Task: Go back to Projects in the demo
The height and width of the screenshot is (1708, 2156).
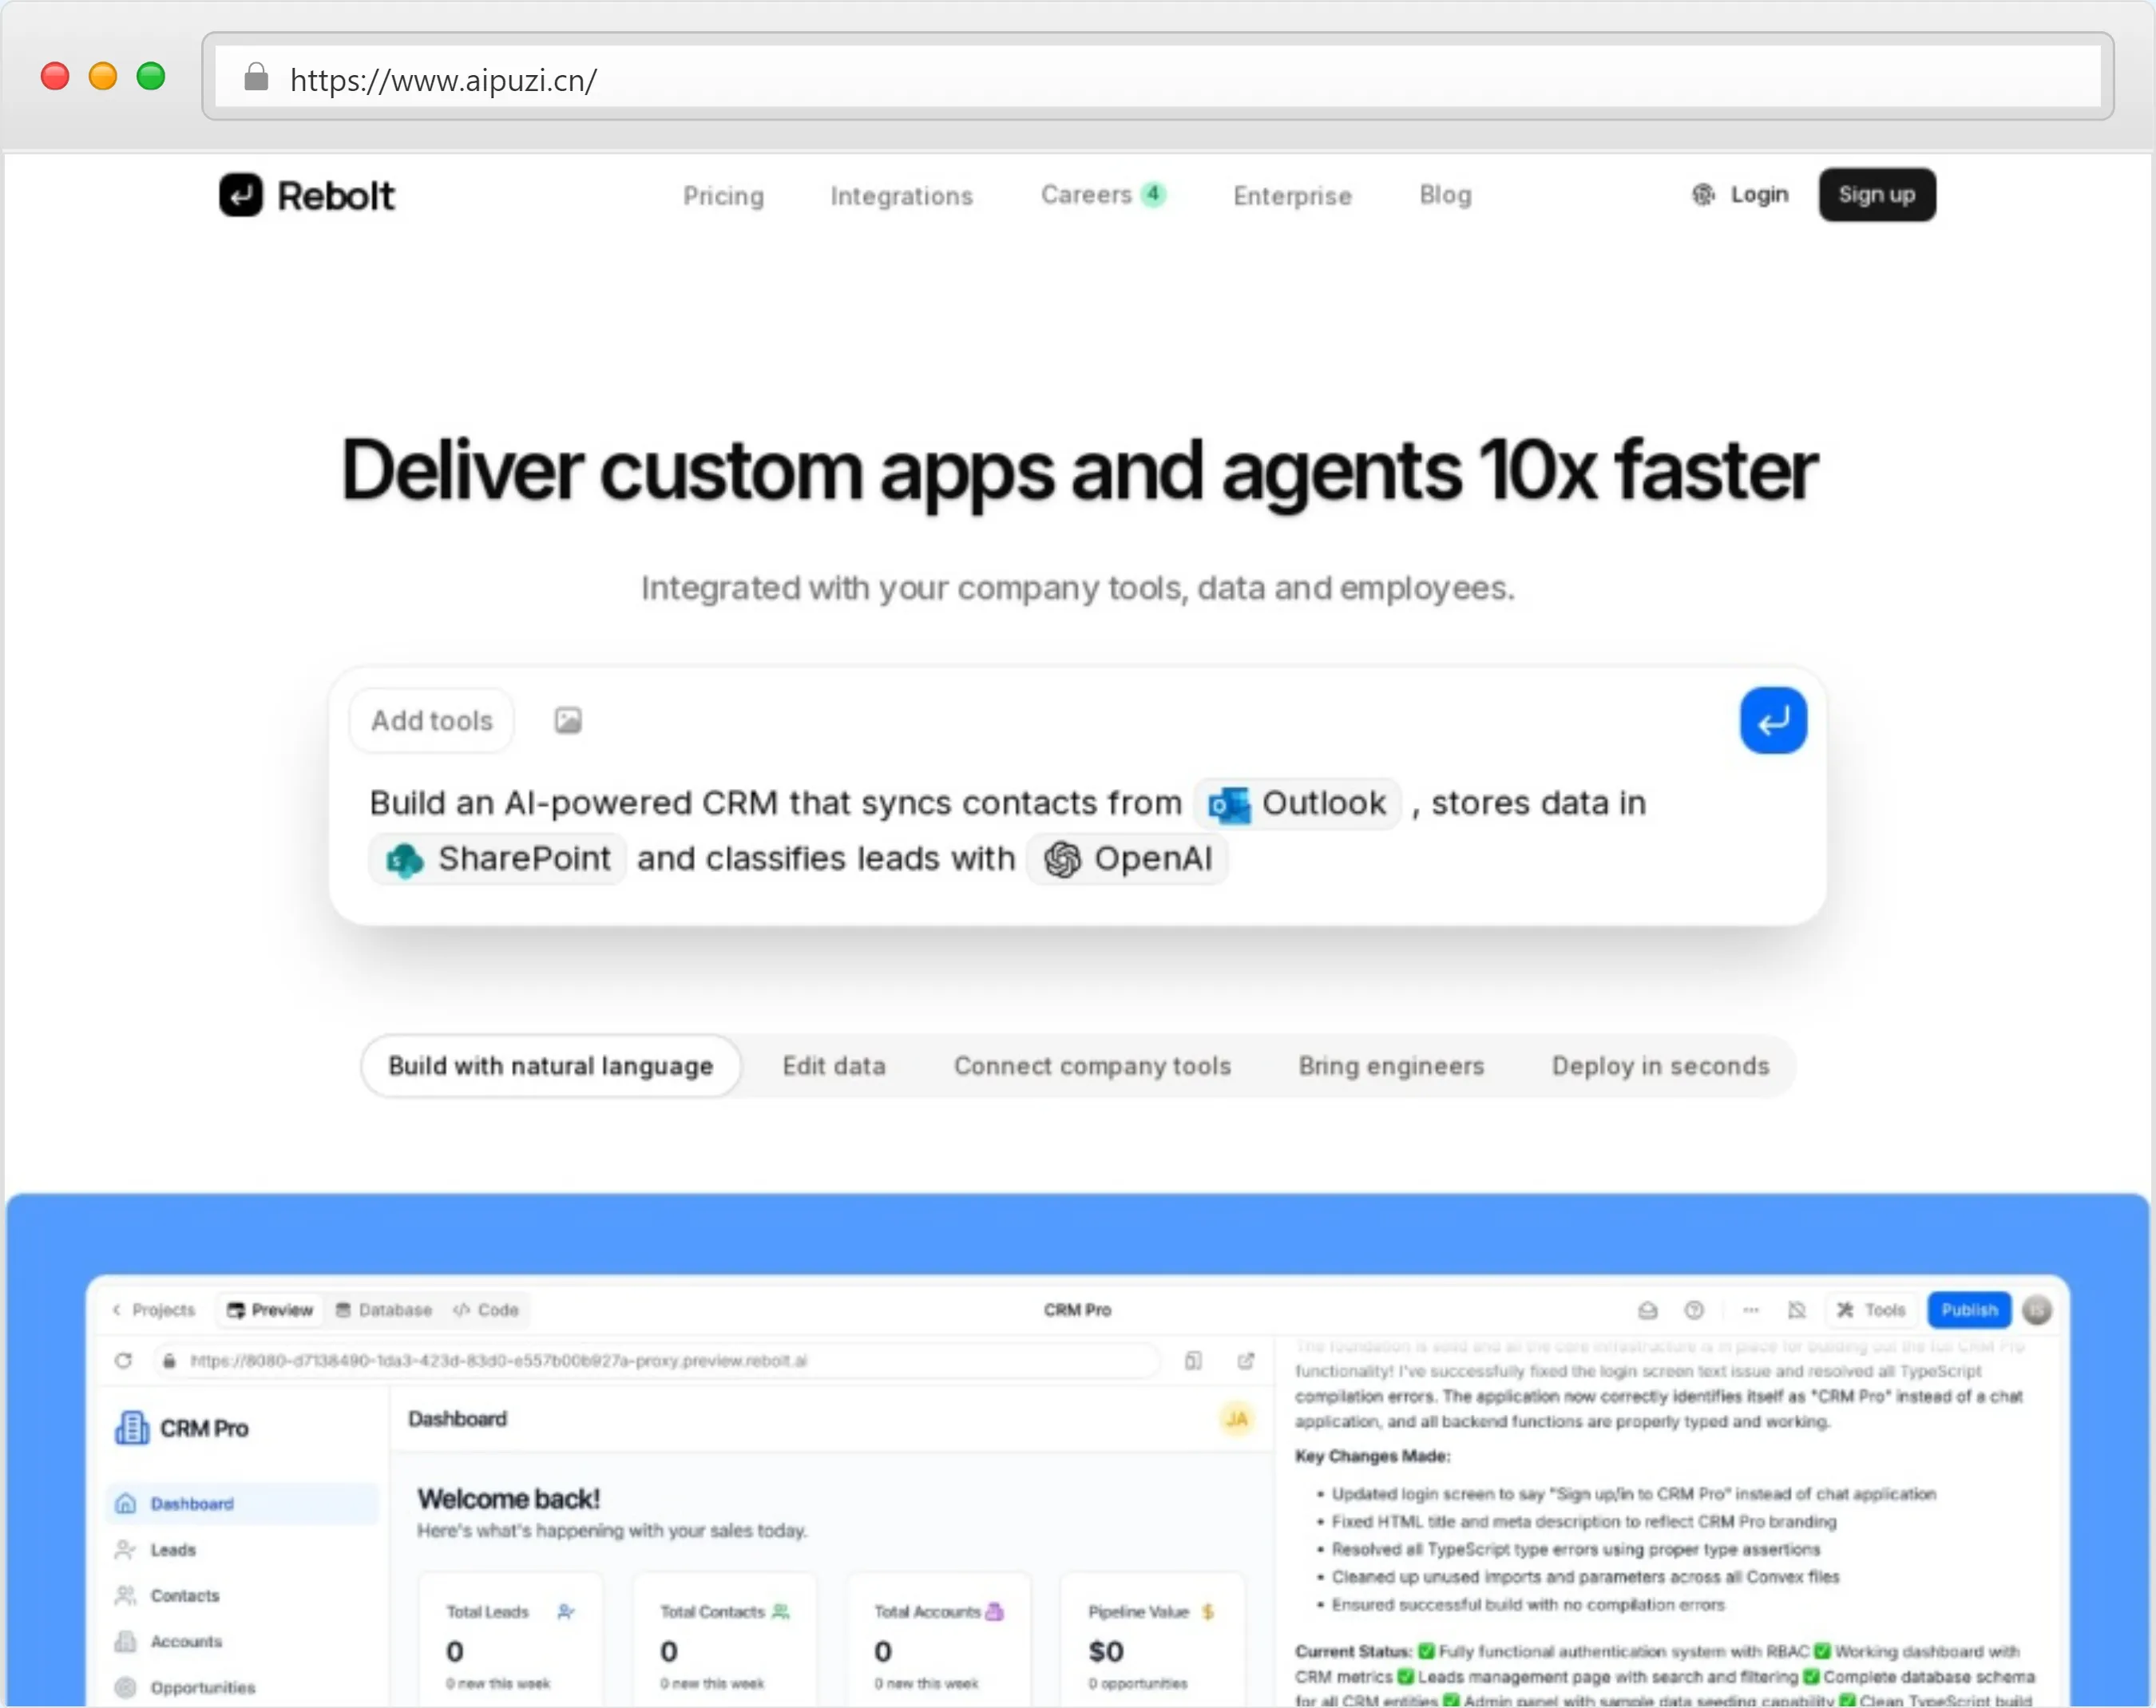Action: tap(154, 1310)
